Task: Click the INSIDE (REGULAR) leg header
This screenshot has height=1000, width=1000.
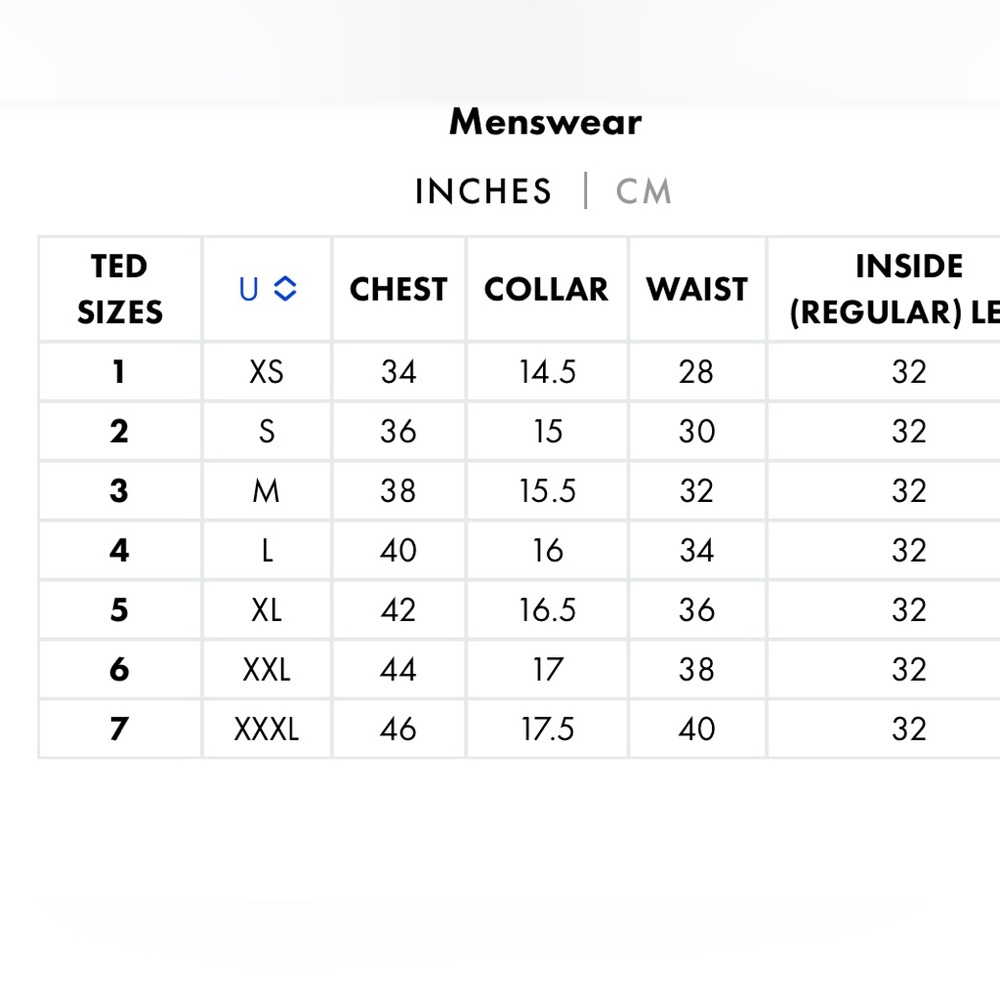Action: click(x=895, y=289)
